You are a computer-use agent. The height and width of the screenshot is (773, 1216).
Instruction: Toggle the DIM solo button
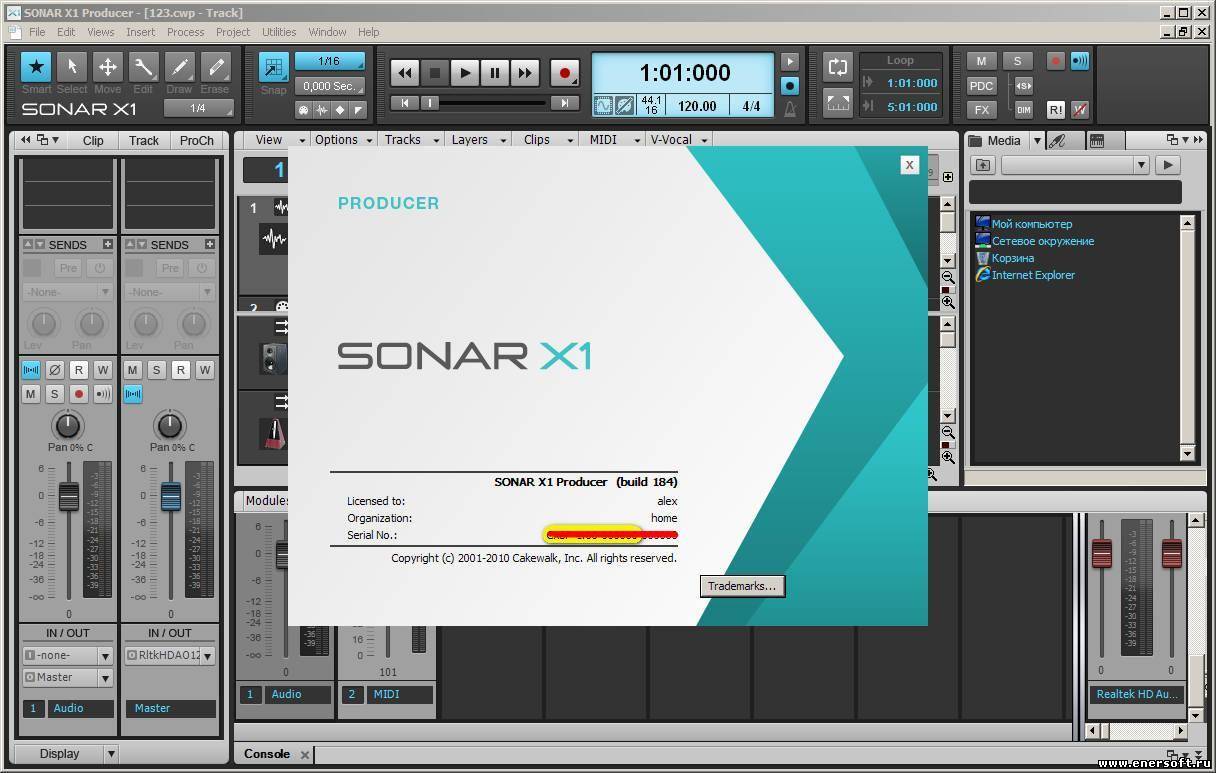(1024, 110)
